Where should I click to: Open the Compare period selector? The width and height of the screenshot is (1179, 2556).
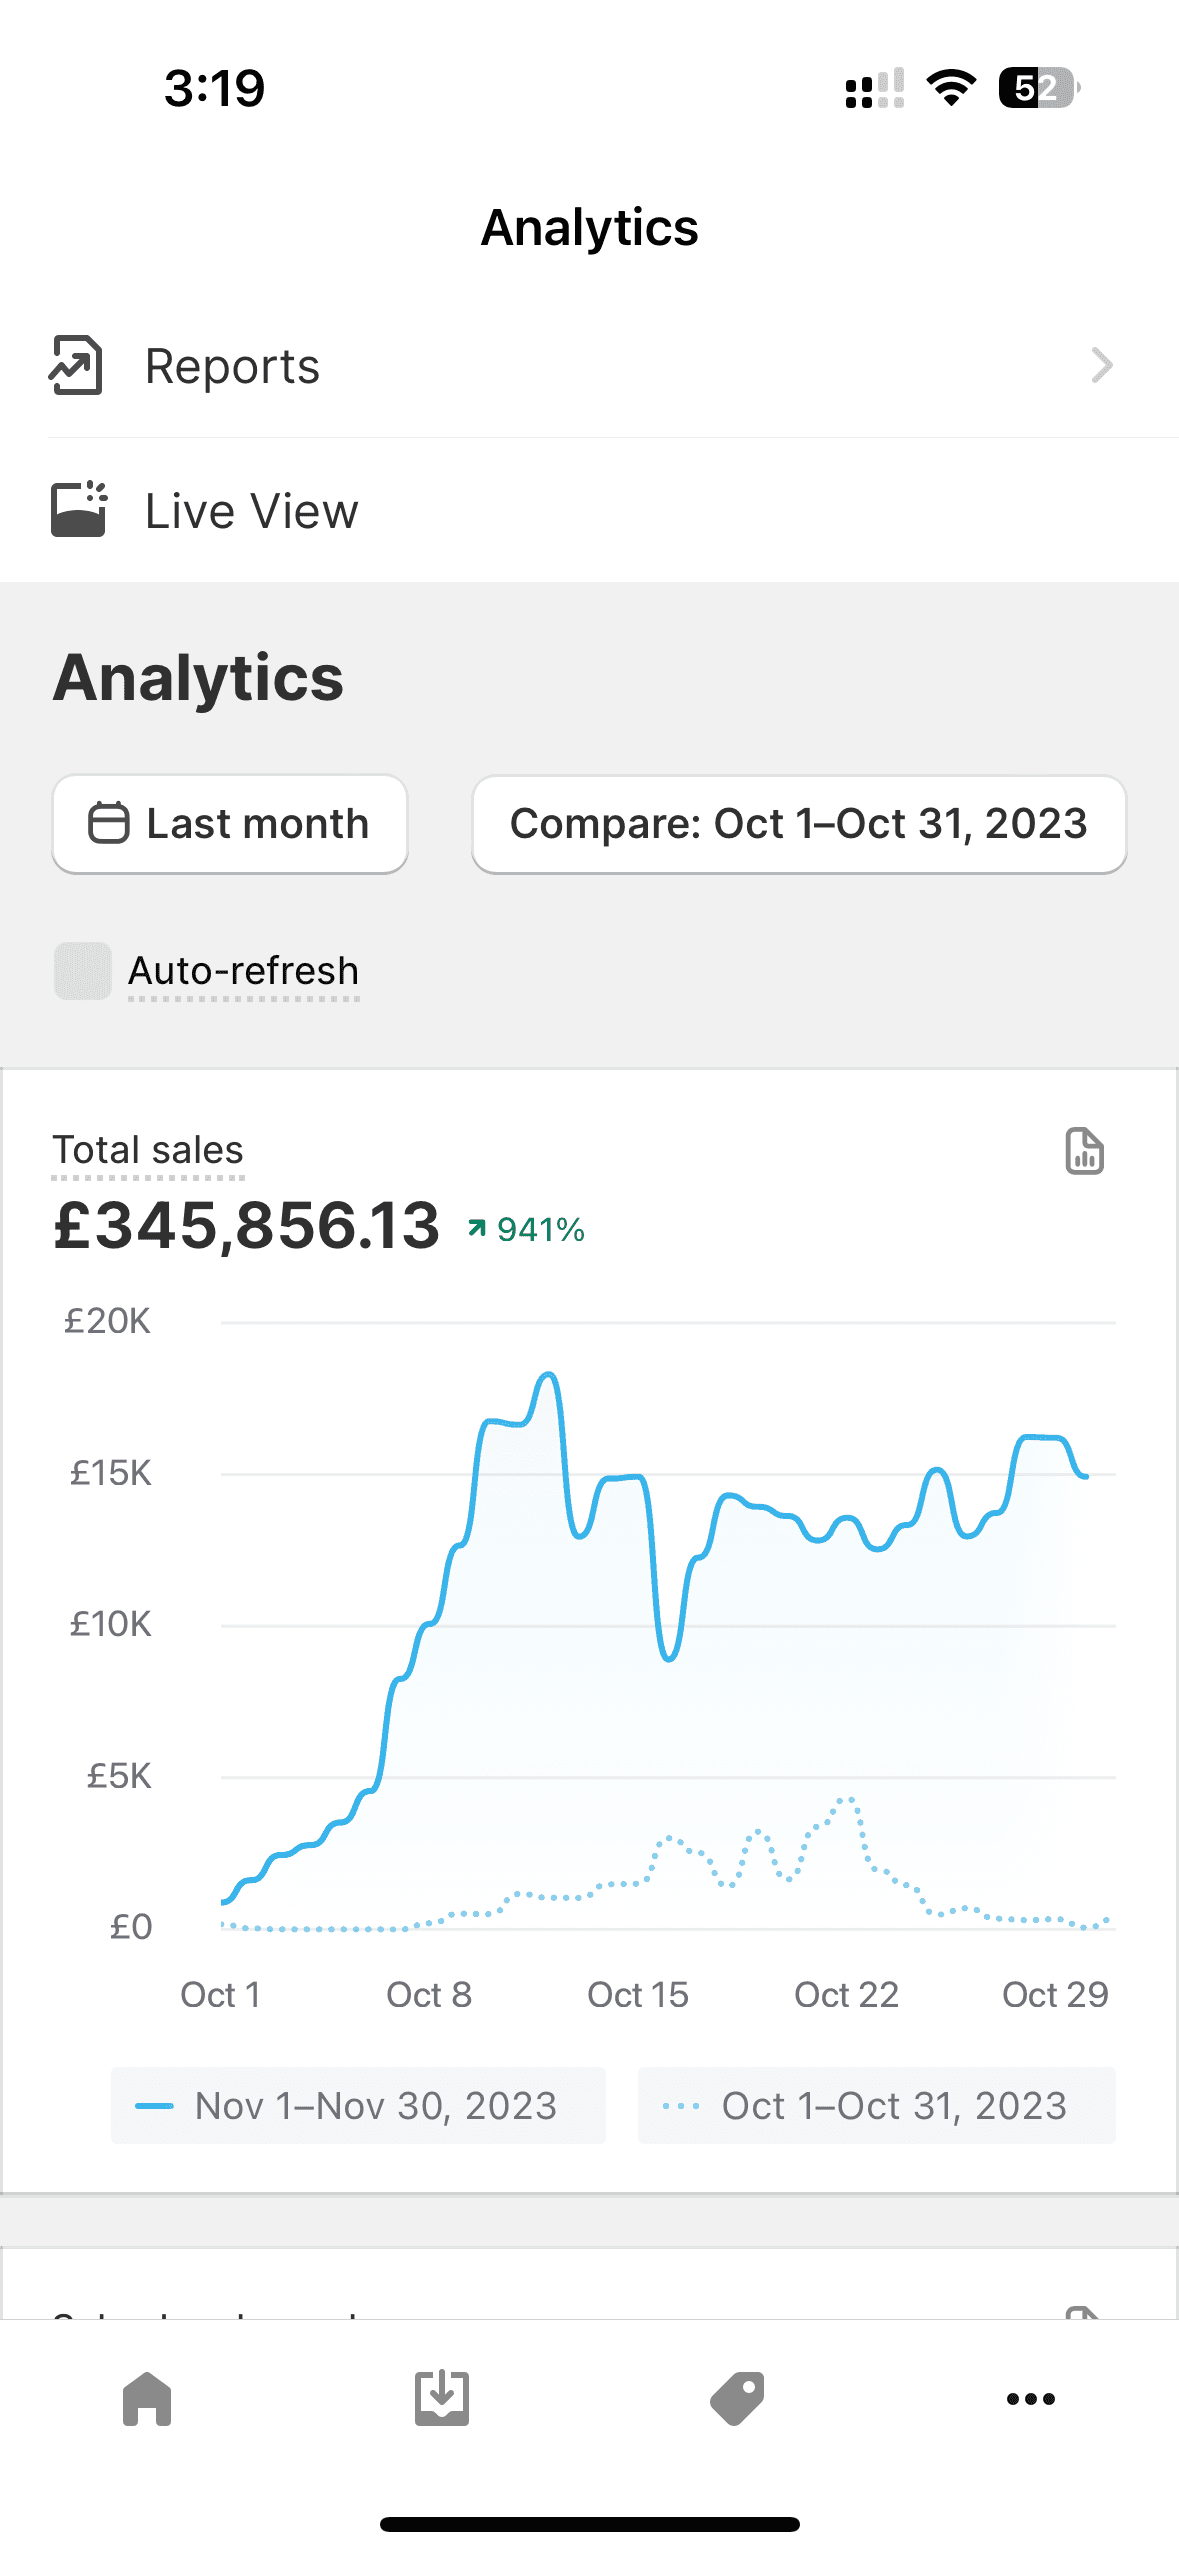pos(799,824)
